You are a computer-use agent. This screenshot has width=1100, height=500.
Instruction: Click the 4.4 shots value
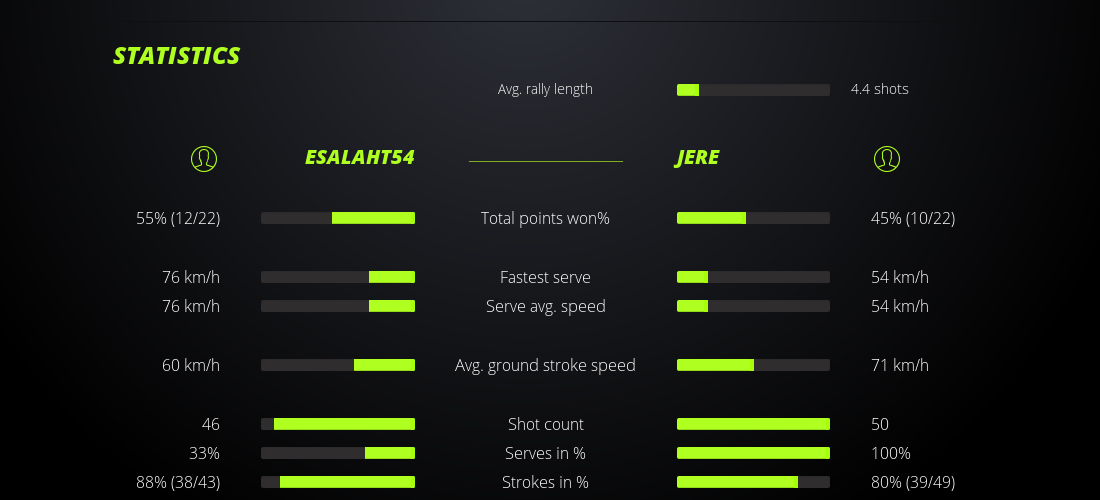pos(879,89)
